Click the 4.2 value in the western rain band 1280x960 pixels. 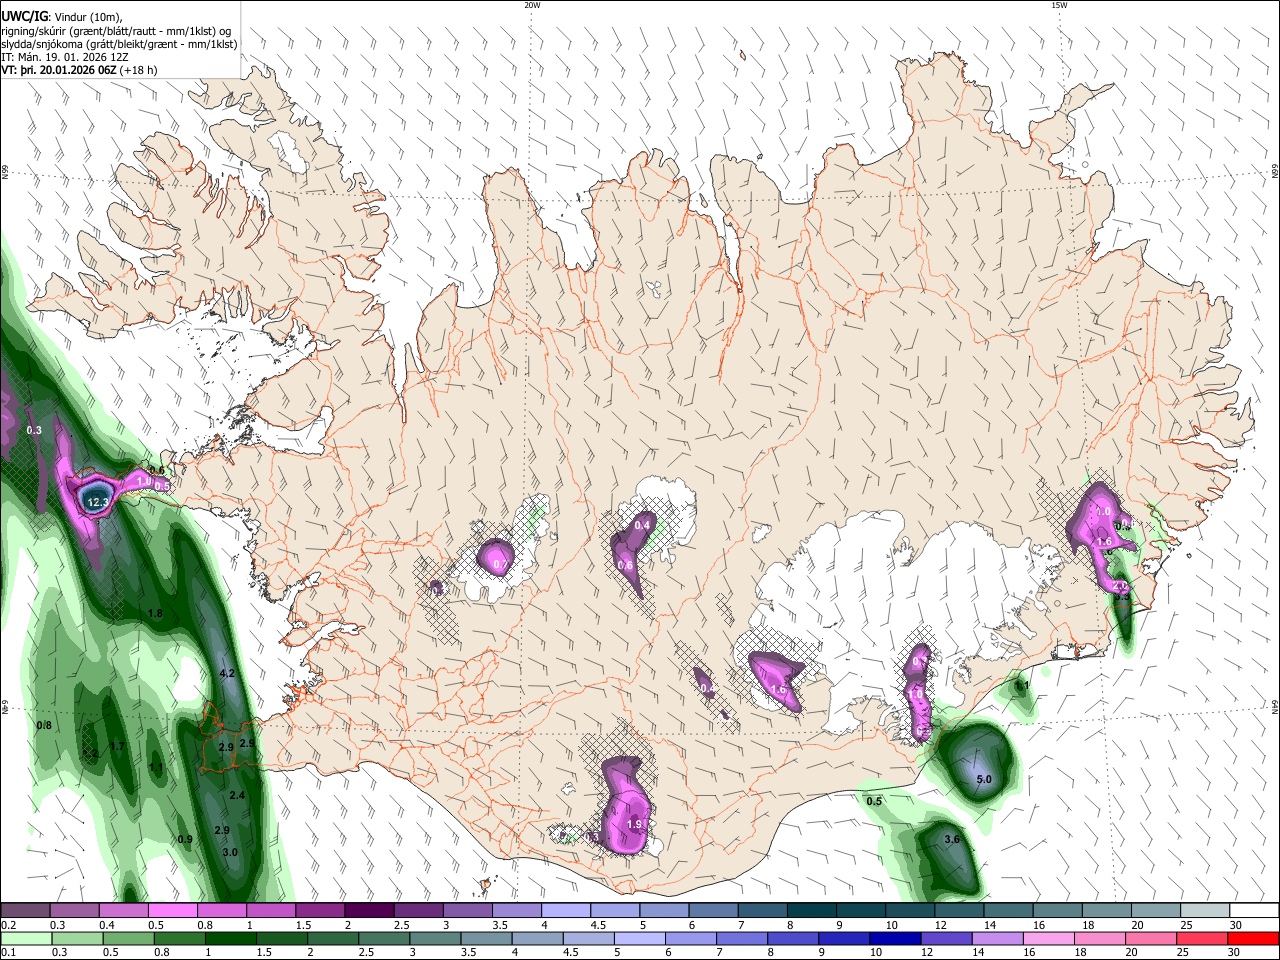(x=226, y=674)
